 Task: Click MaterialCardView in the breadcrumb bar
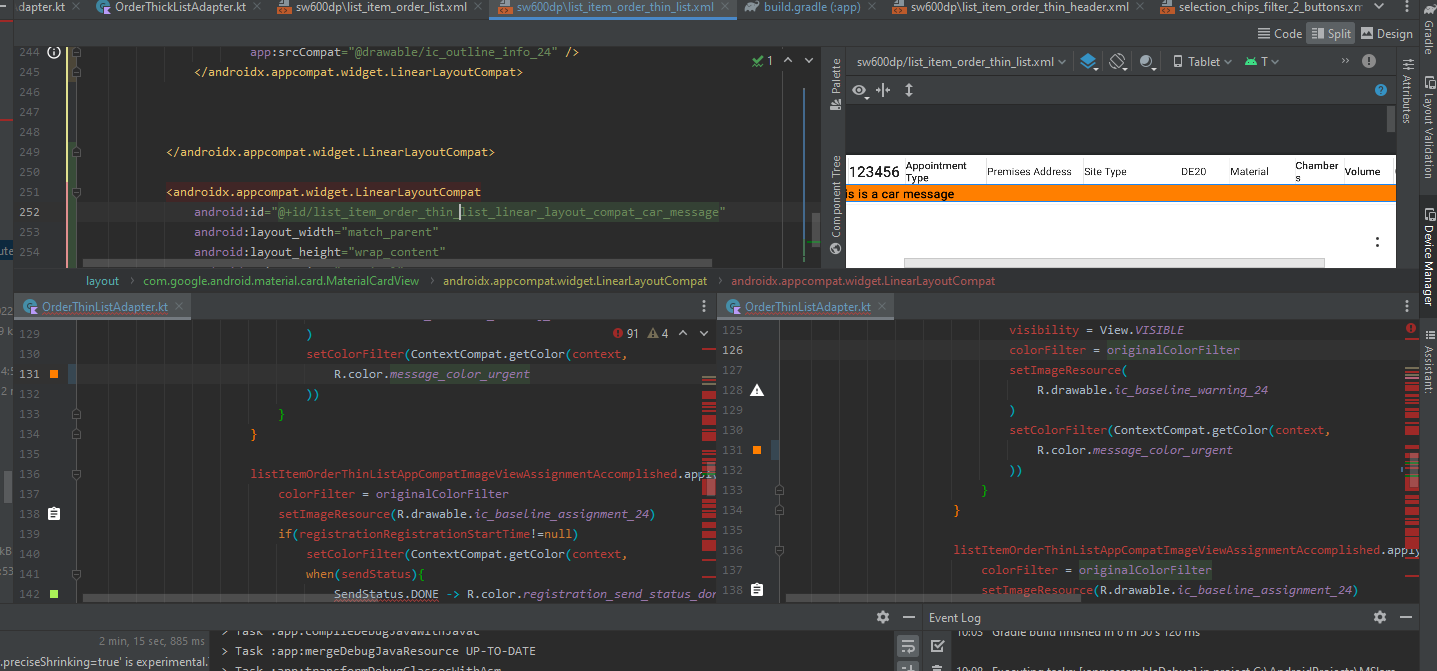click(x=281, y=281)
